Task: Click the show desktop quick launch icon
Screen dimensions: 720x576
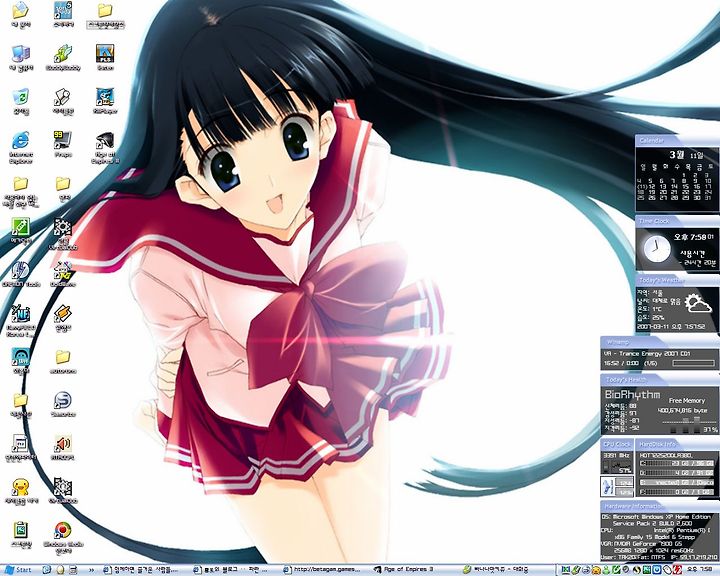Action: click(x=73, y=570)
